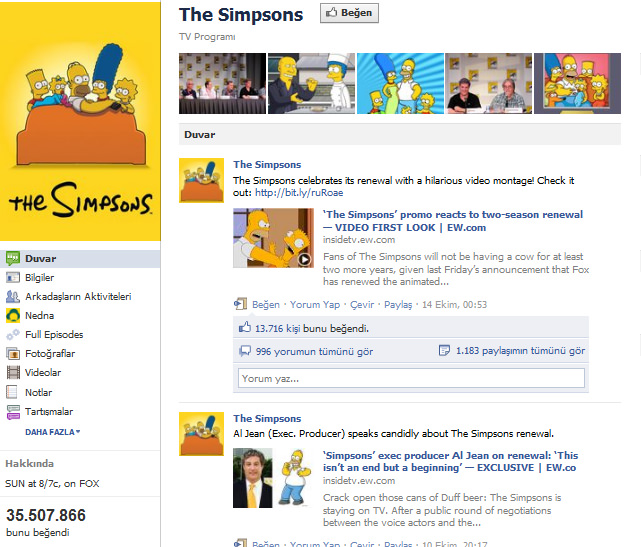View all 1.183 shares

click(520, 351)
